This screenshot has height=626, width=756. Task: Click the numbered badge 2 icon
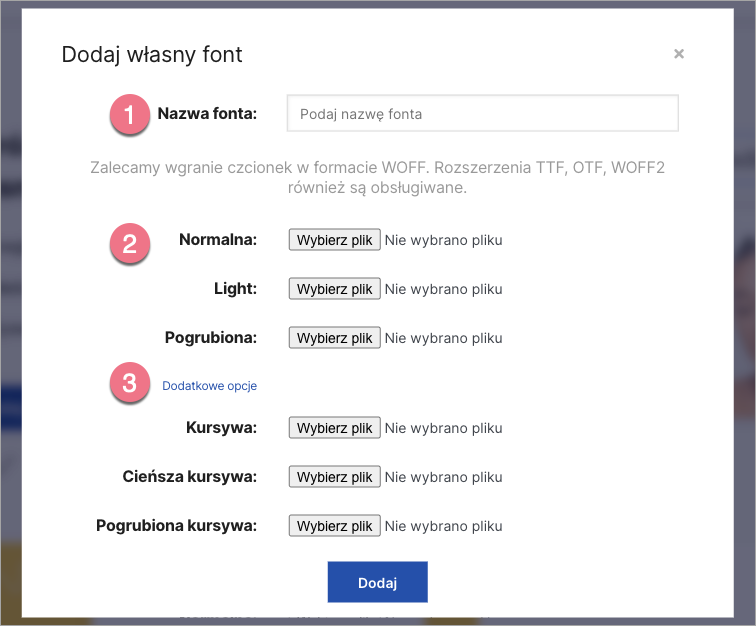click(x=130, y=243)
